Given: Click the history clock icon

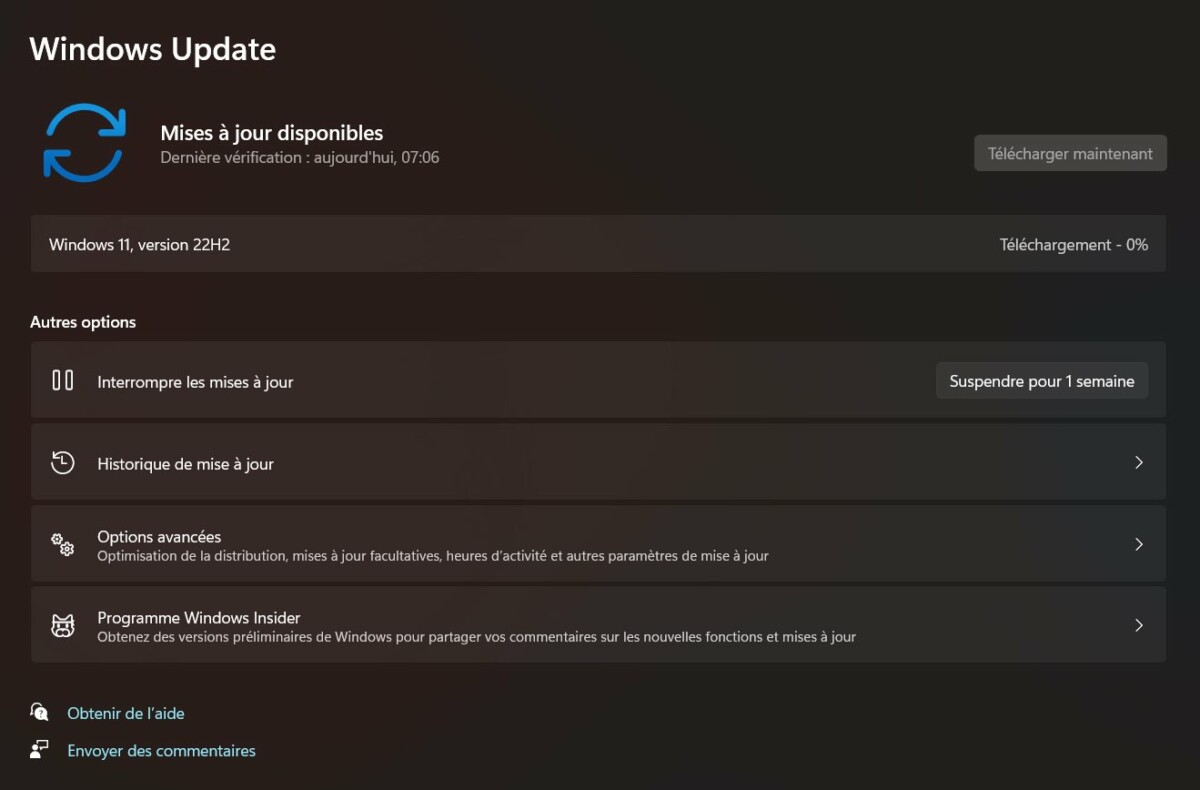Looking at the screenshot, I should (x=63, y=462).
